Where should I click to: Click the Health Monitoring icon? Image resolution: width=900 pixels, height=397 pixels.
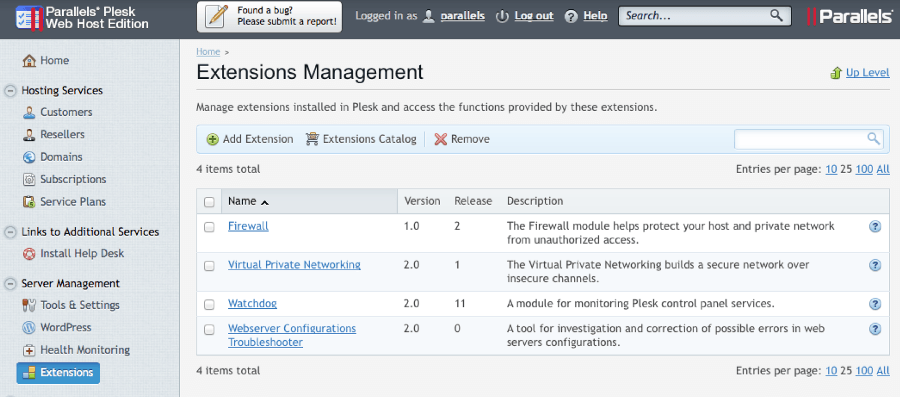pyautogui.click(x=29, y=350)
